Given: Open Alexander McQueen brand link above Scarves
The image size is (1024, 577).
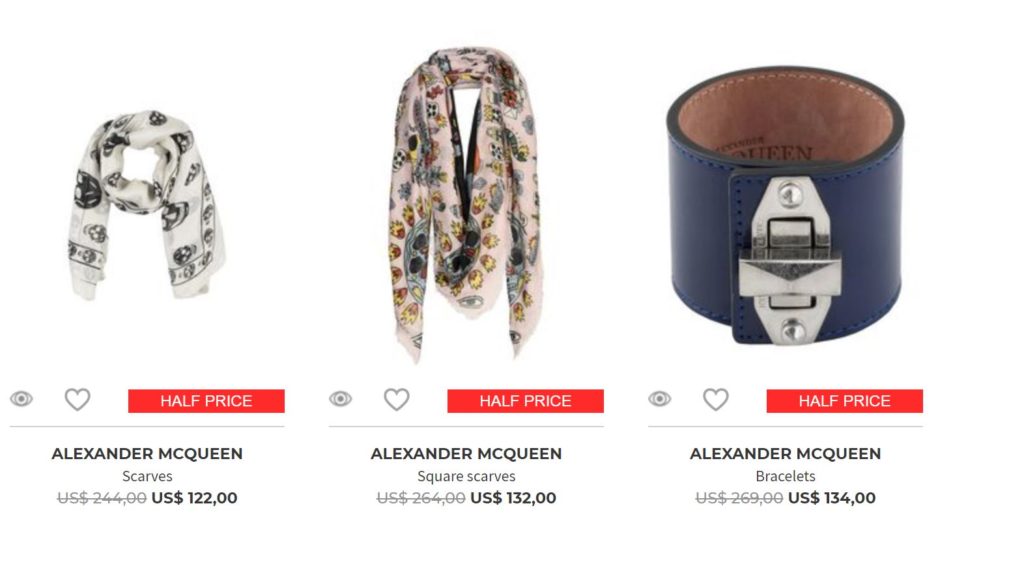Looking at the screenshot, I should pyautogui.click(x=147, y=454).
